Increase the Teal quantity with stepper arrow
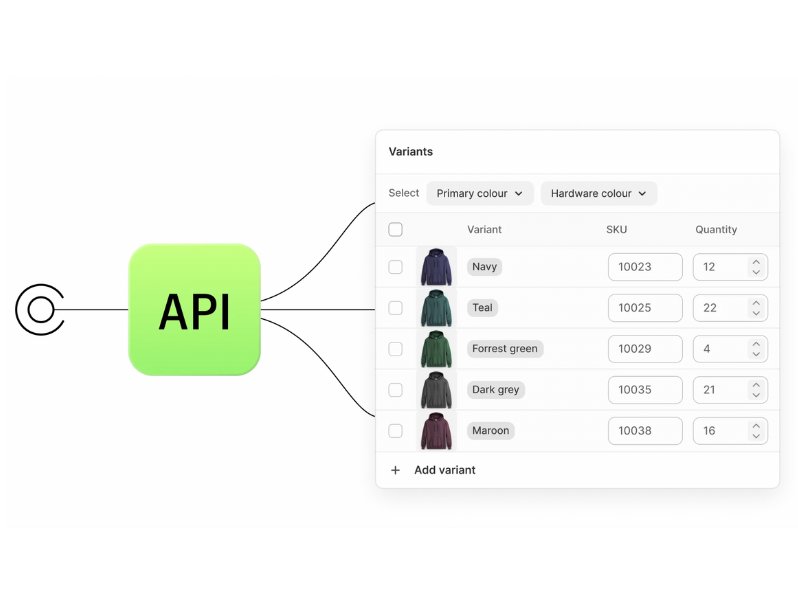 [x=756, y=302]
